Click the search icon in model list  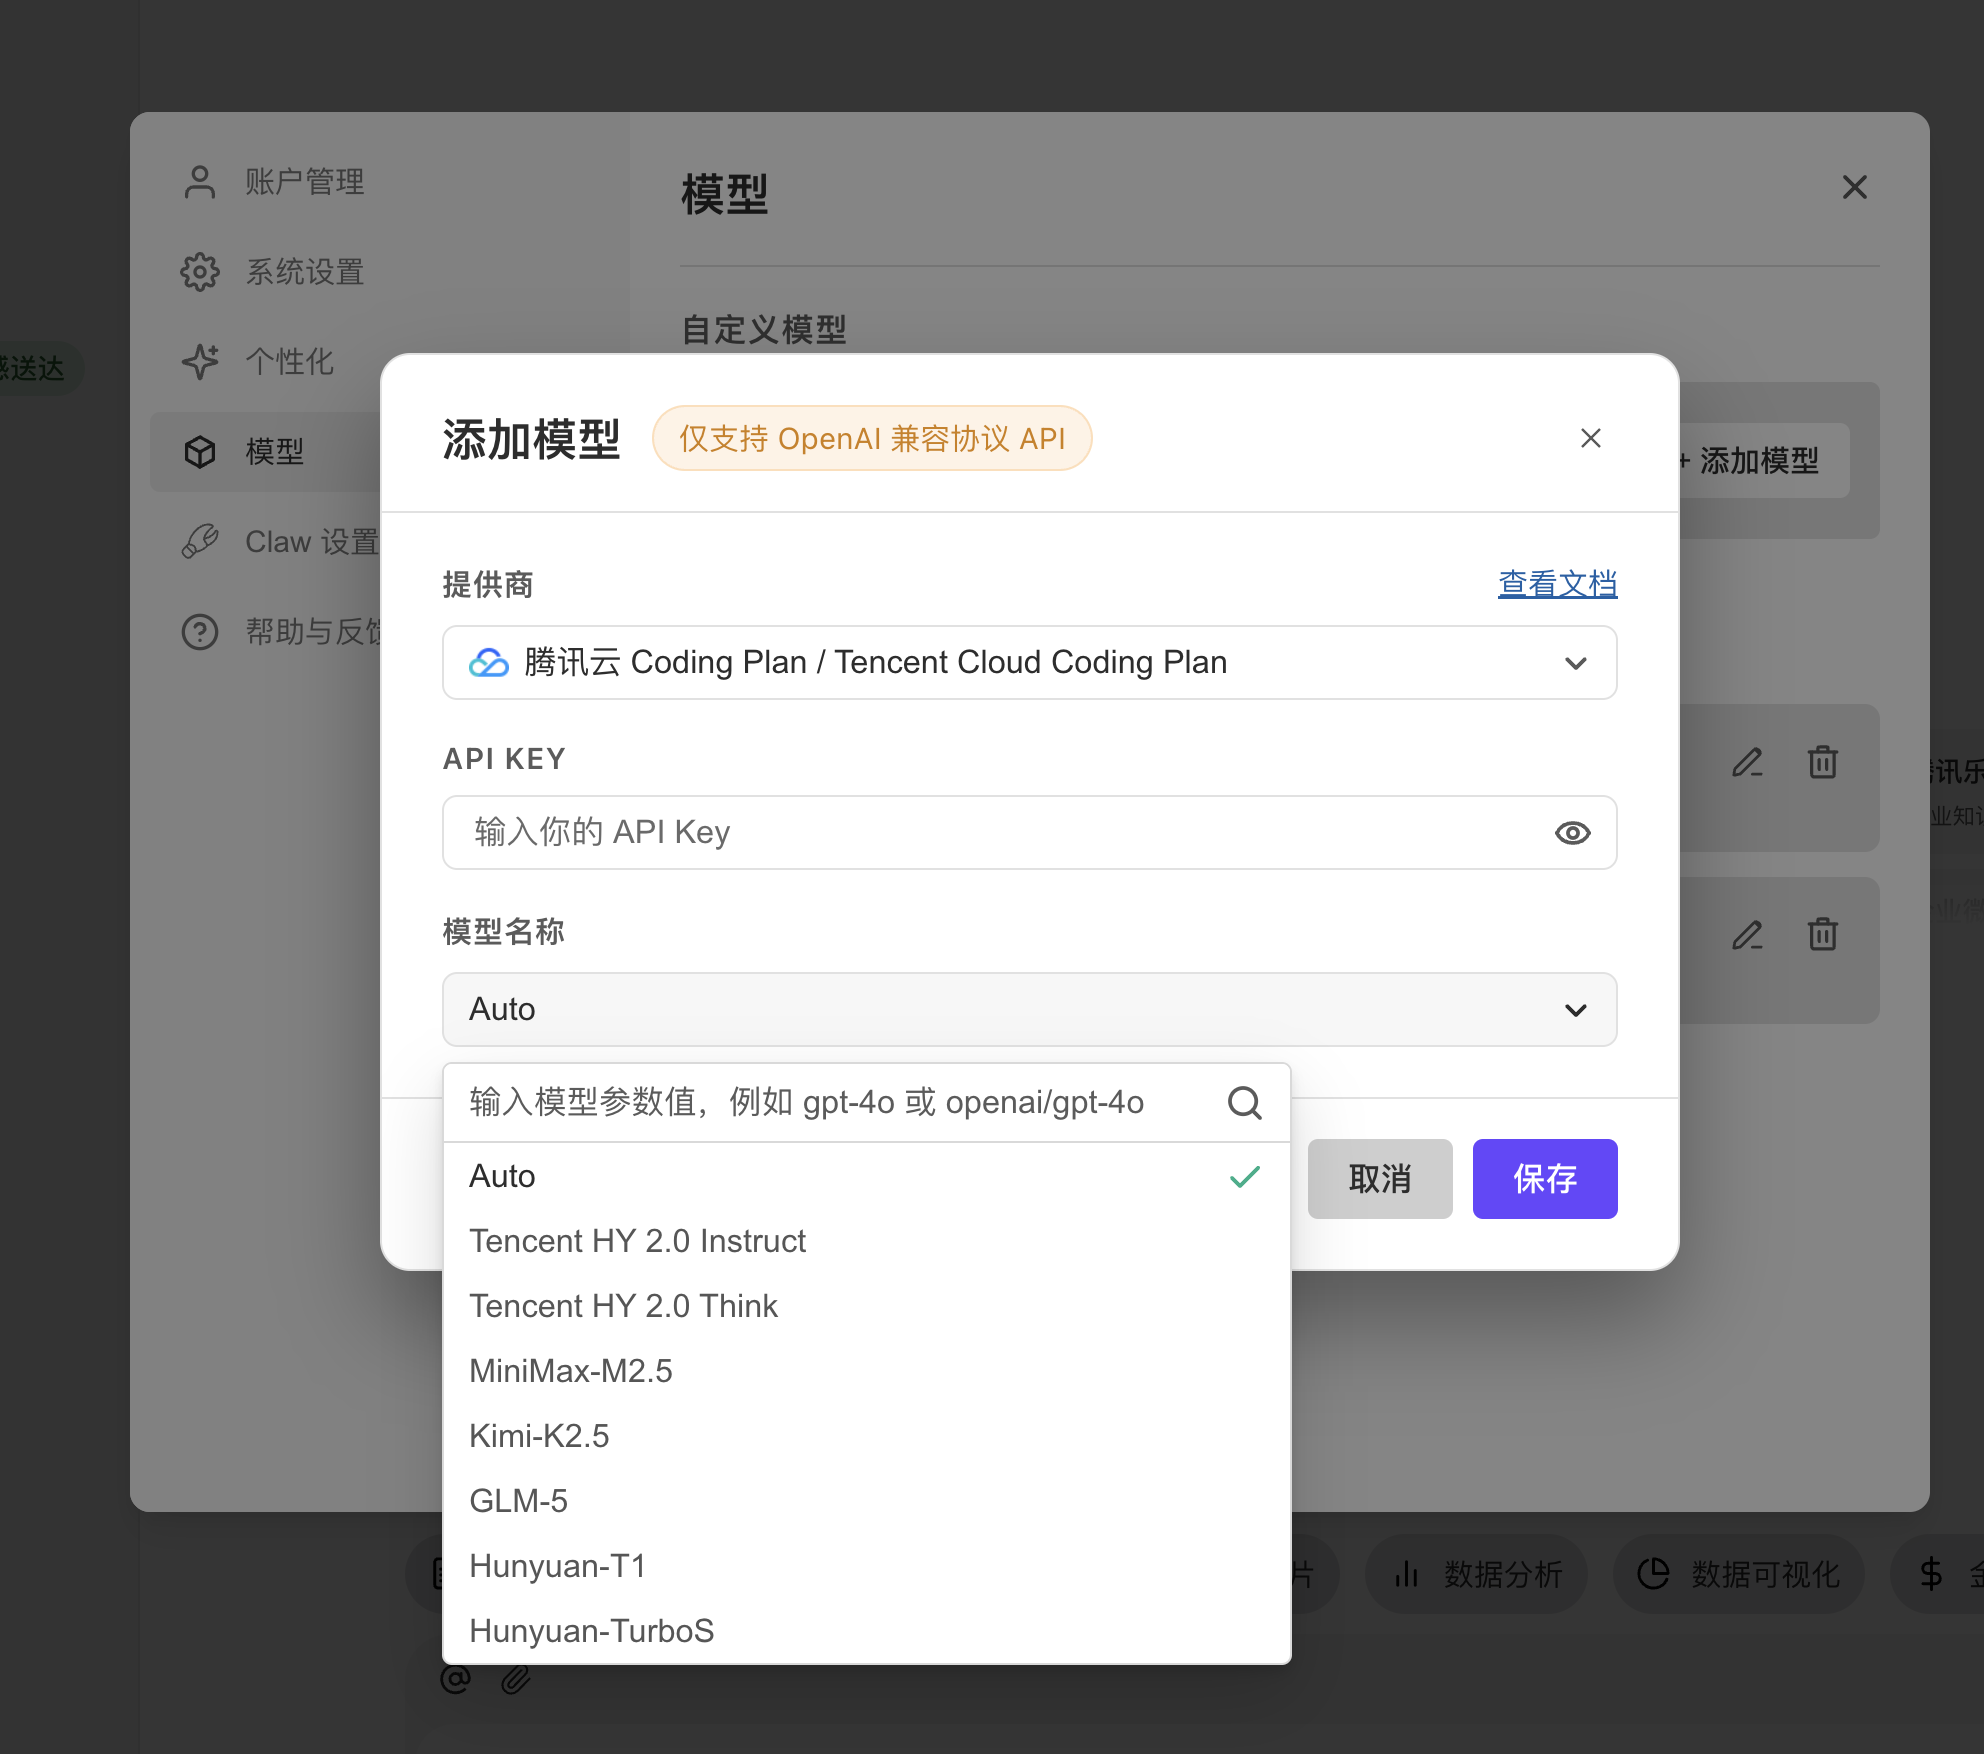point(1244,1102)
